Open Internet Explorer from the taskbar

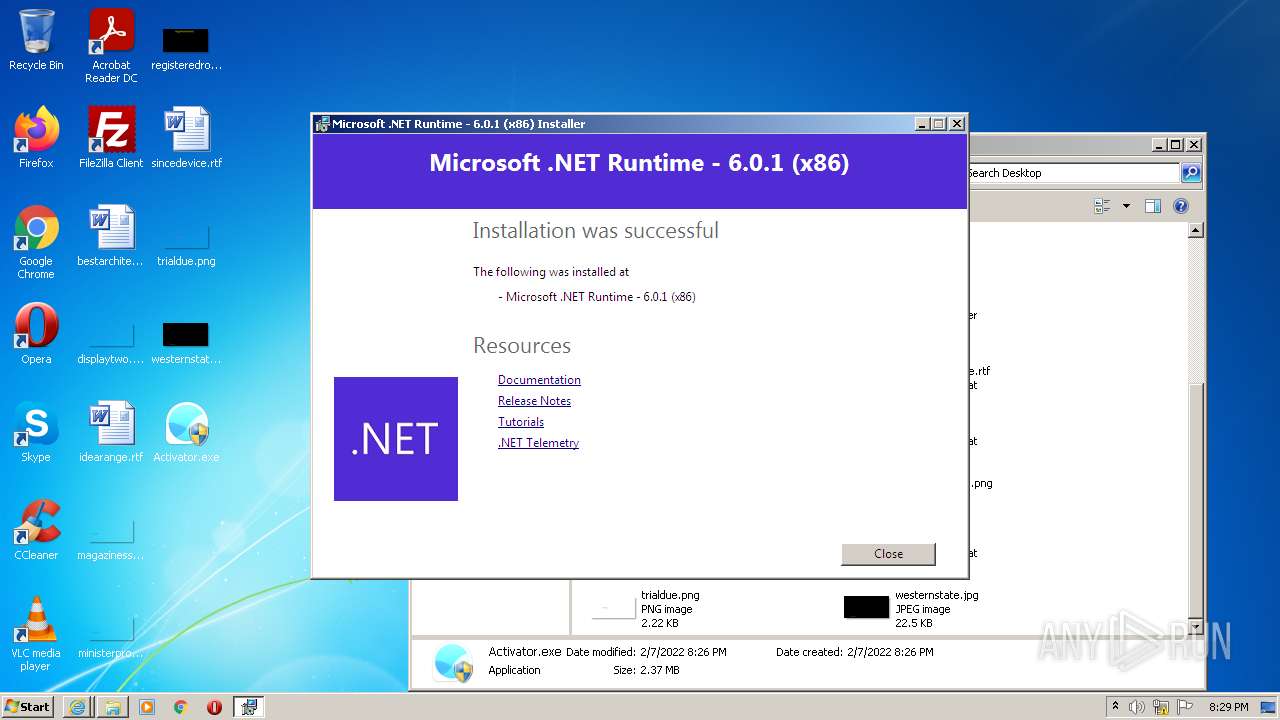click(x=77, y=707)
